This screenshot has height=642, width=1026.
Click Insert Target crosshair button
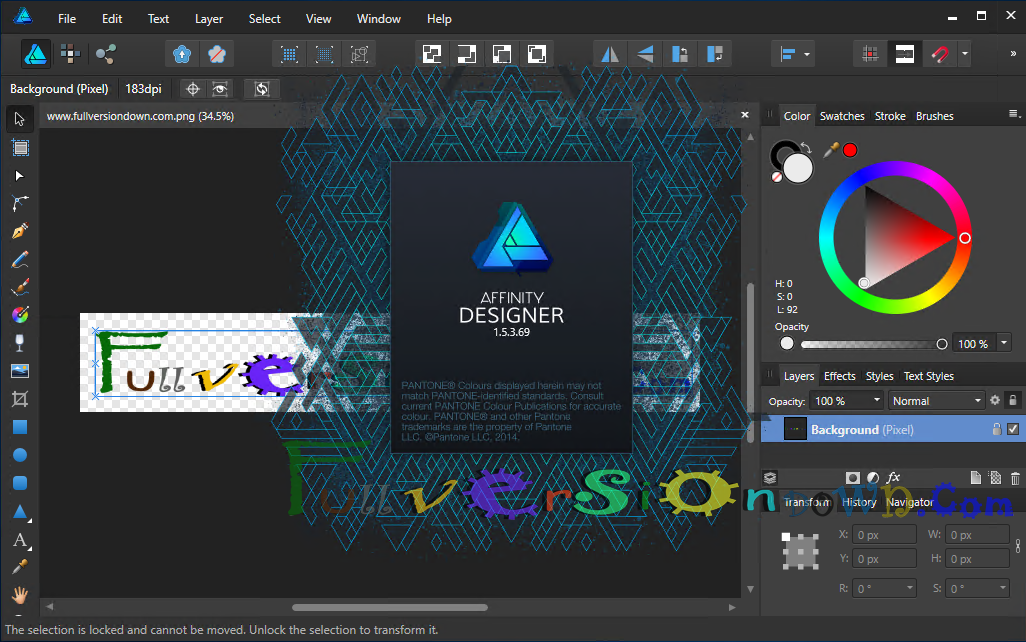[192, 89]
